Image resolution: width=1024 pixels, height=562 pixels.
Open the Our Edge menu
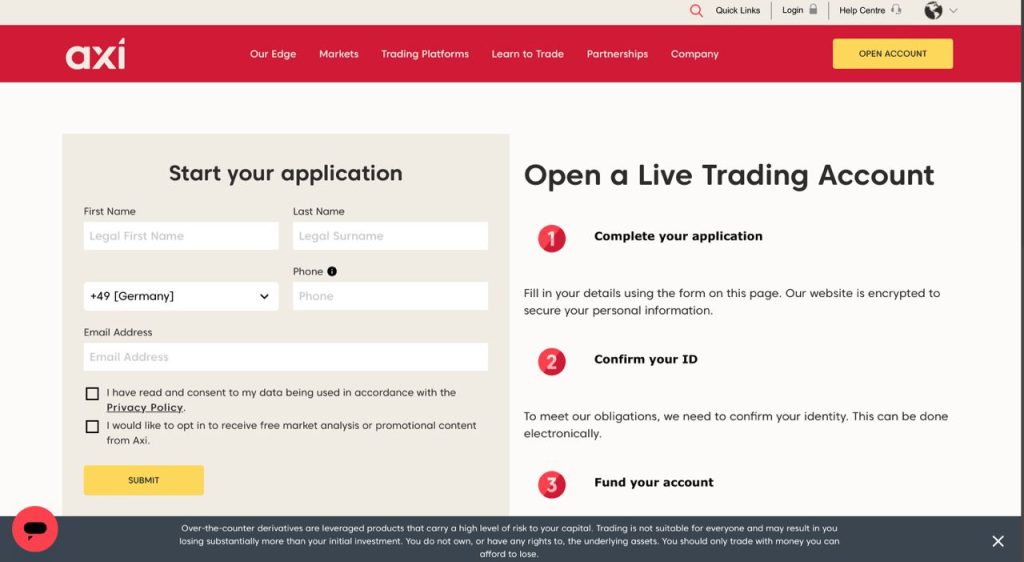coord(273,54)
